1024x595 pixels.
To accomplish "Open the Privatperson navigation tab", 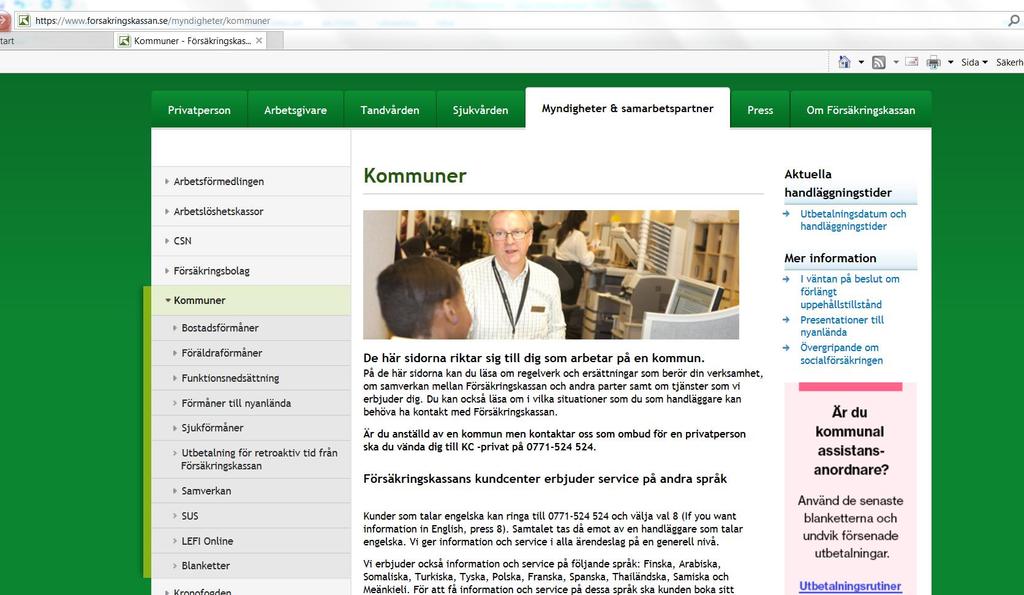I will 199,110.
